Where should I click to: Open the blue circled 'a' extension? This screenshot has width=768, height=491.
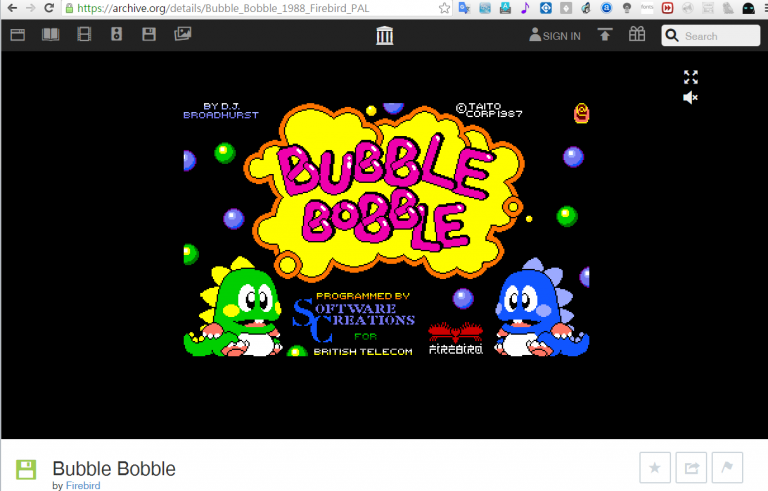pos(606,8)
